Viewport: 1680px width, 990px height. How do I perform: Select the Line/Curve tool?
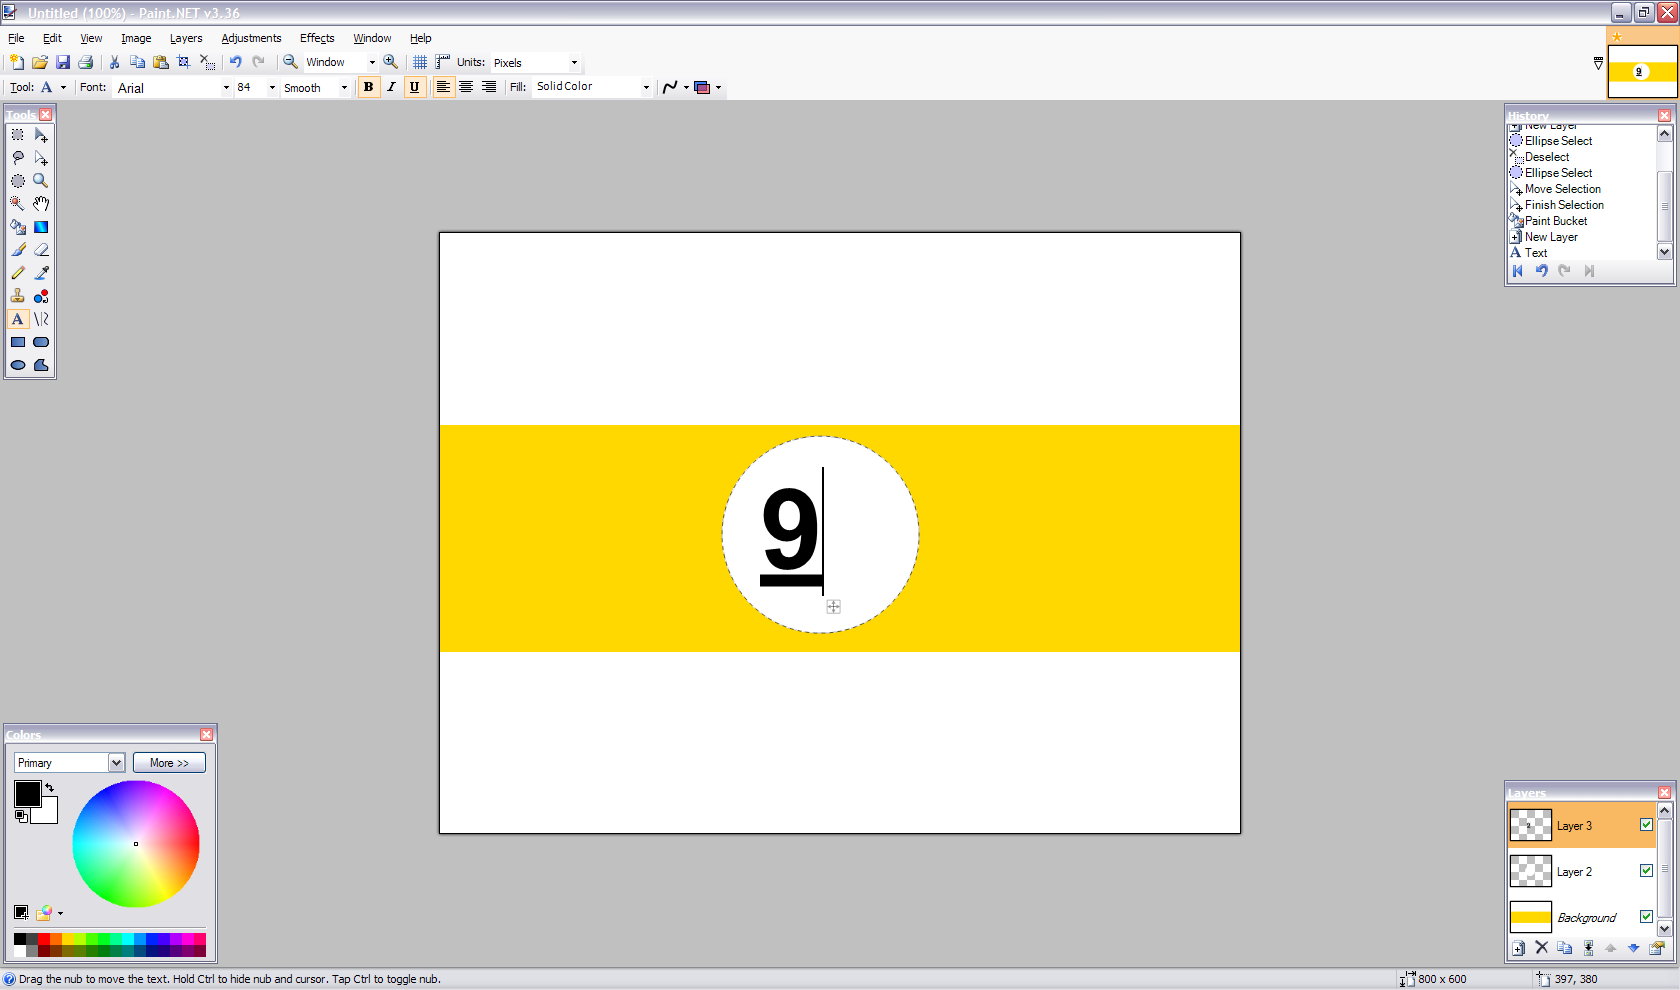pos(41,319)
